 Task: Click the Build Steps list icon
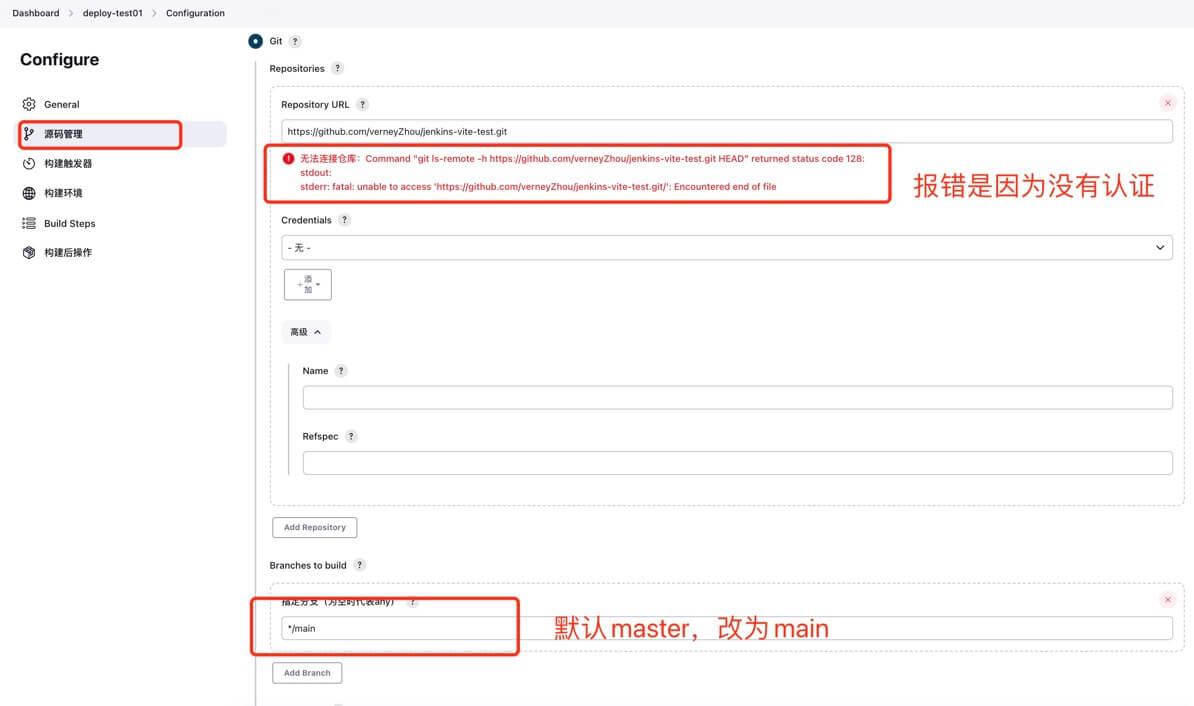29,223
